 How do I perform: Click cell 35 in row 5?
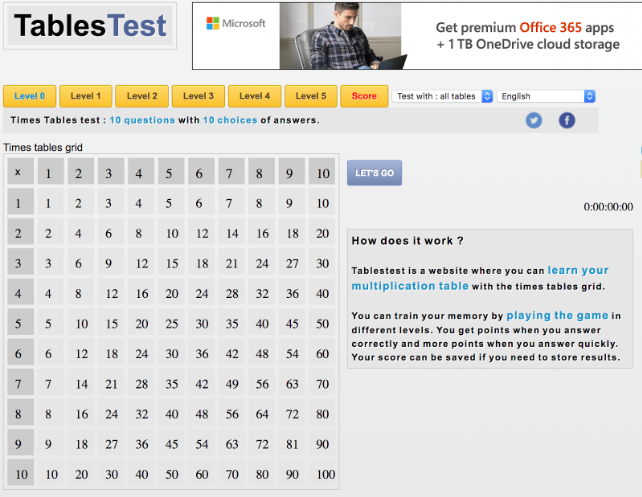[231, 322]
